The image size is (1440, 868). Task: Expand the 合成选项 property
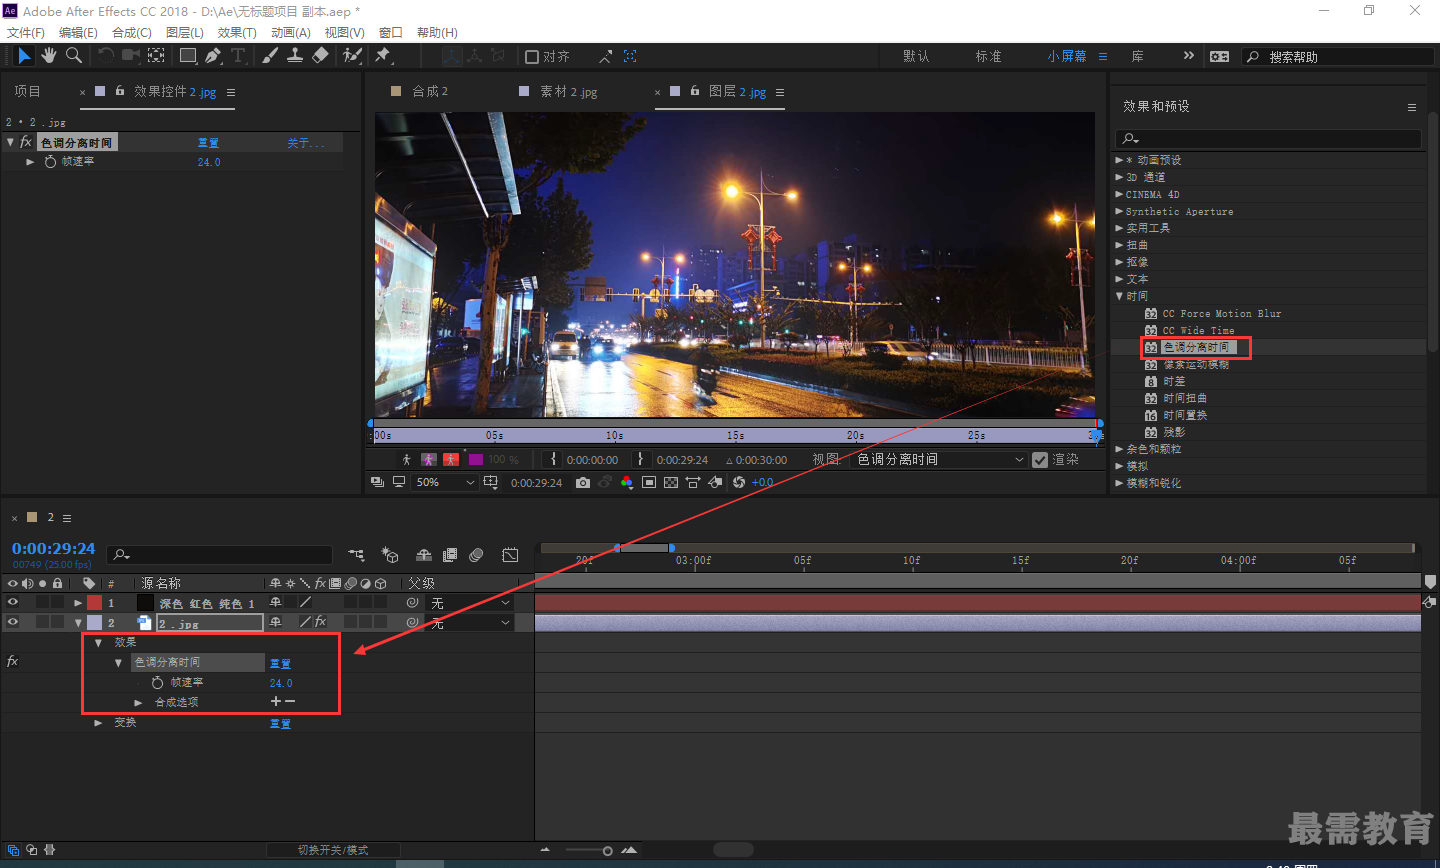point(138,702)
